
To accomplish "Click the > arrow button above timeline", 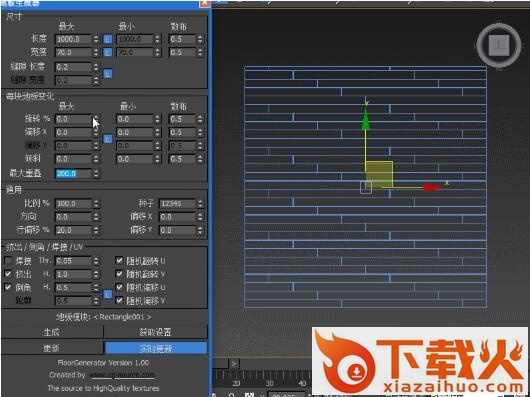I will tap(234, 364).
